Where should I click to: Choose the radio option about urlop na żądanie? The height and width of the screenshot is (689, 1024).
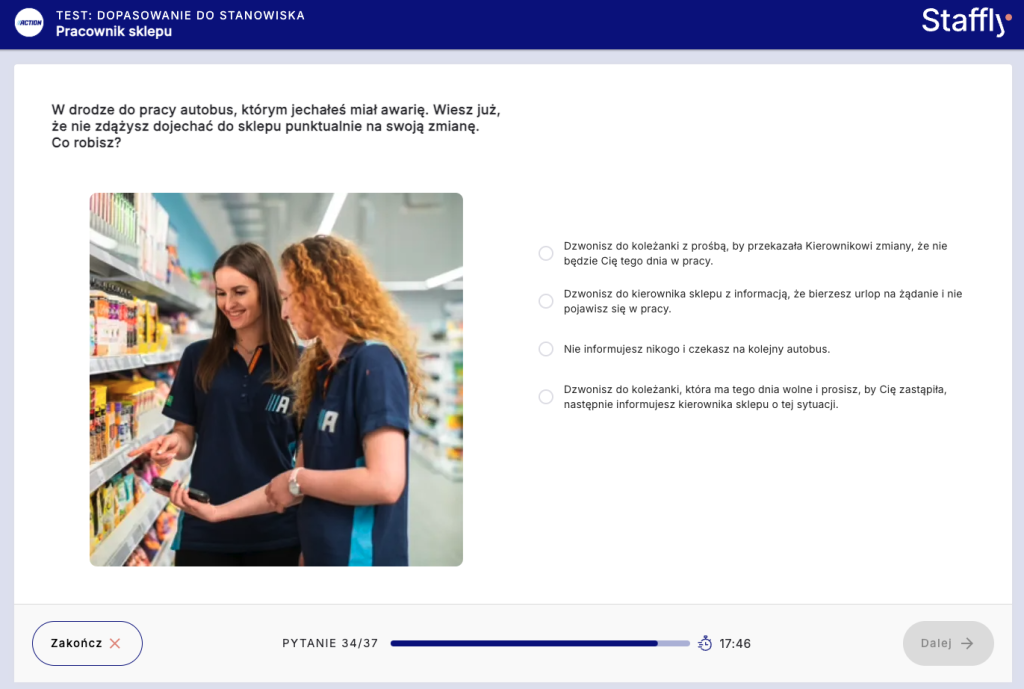[x=546, y=301]
